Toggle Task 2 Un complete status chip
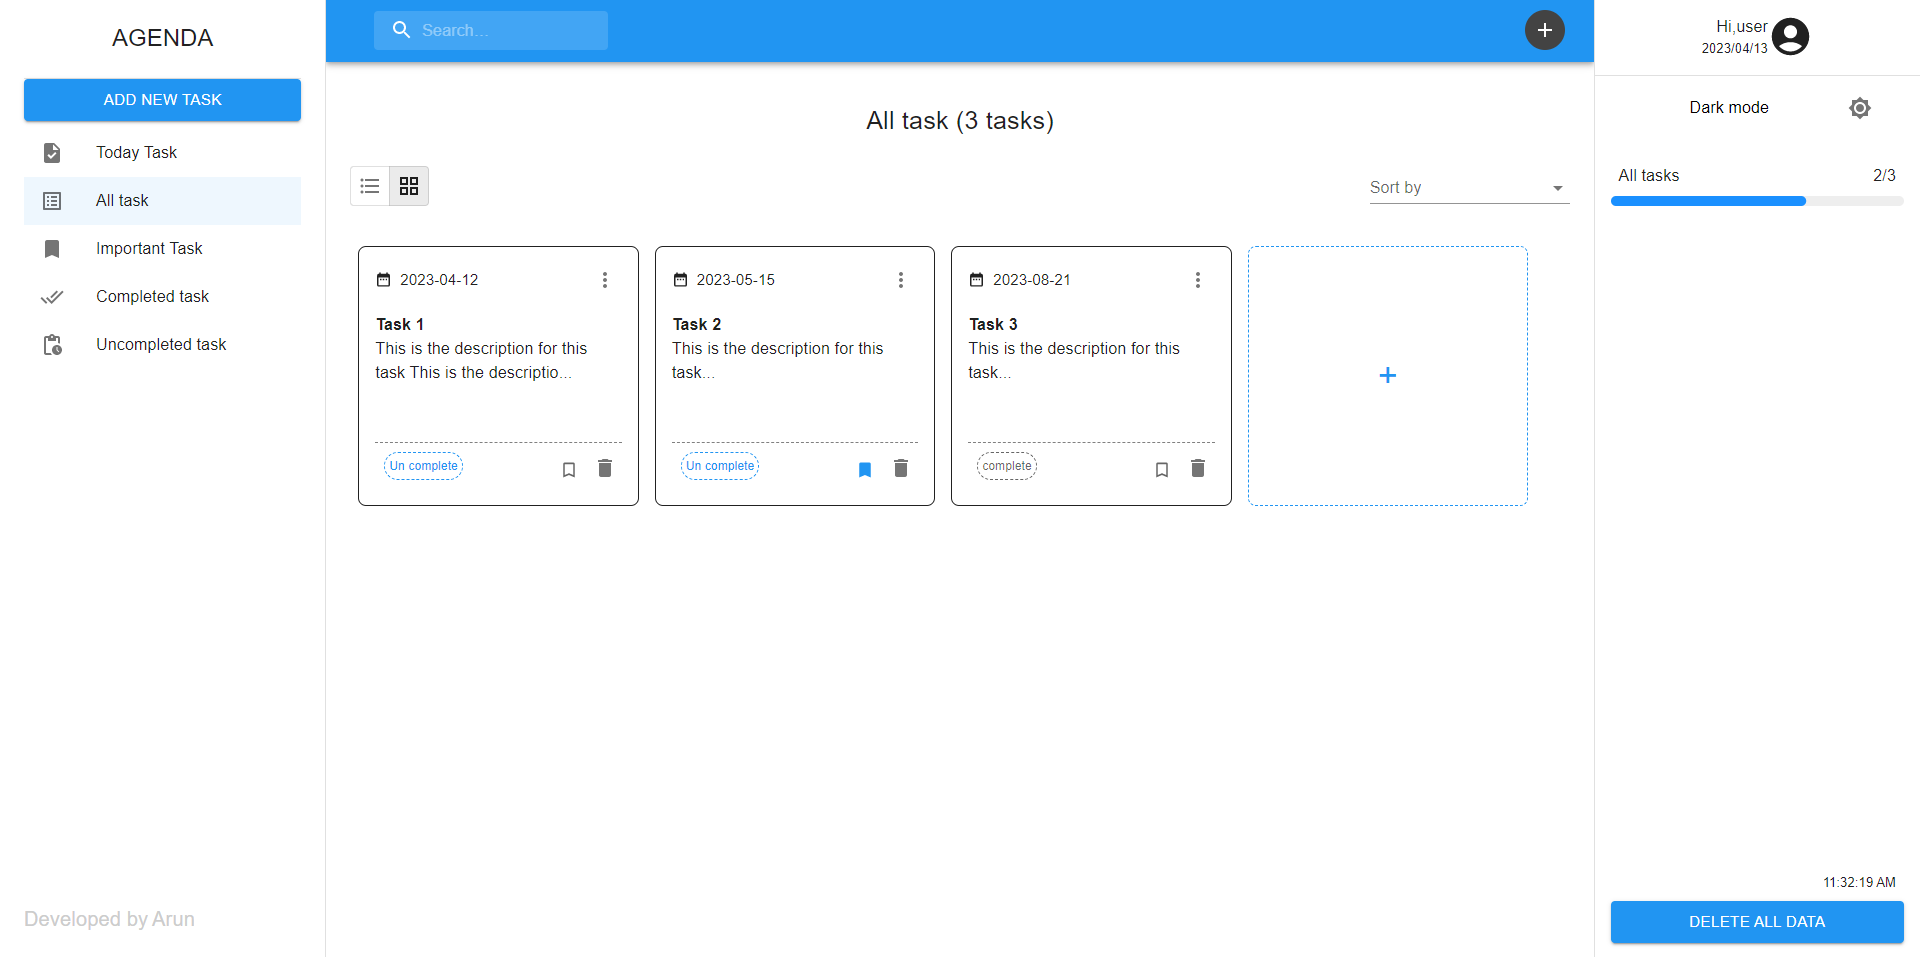 720,466
